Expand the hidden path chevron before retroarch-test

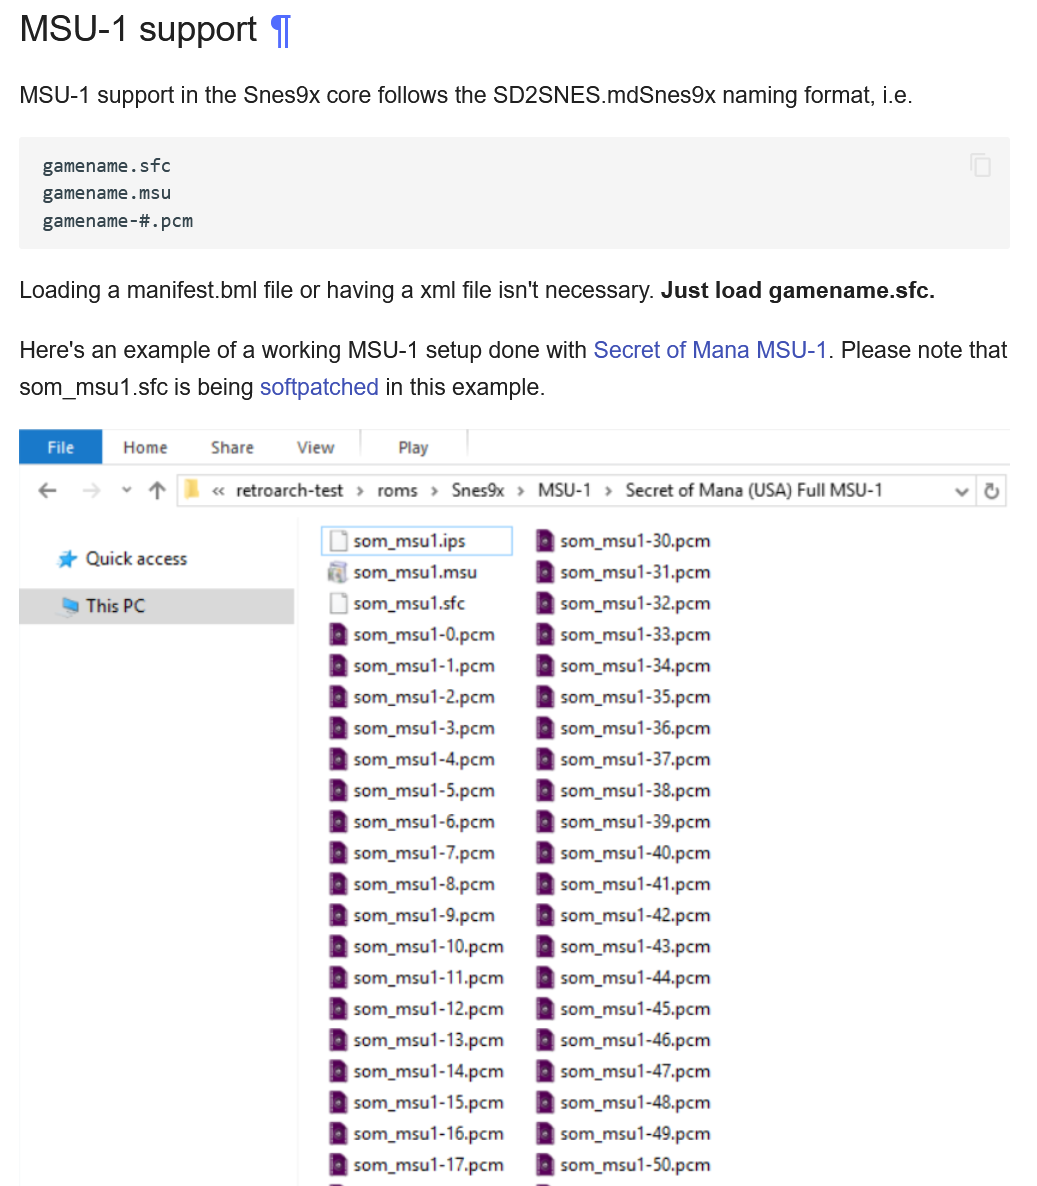point(219,492)
